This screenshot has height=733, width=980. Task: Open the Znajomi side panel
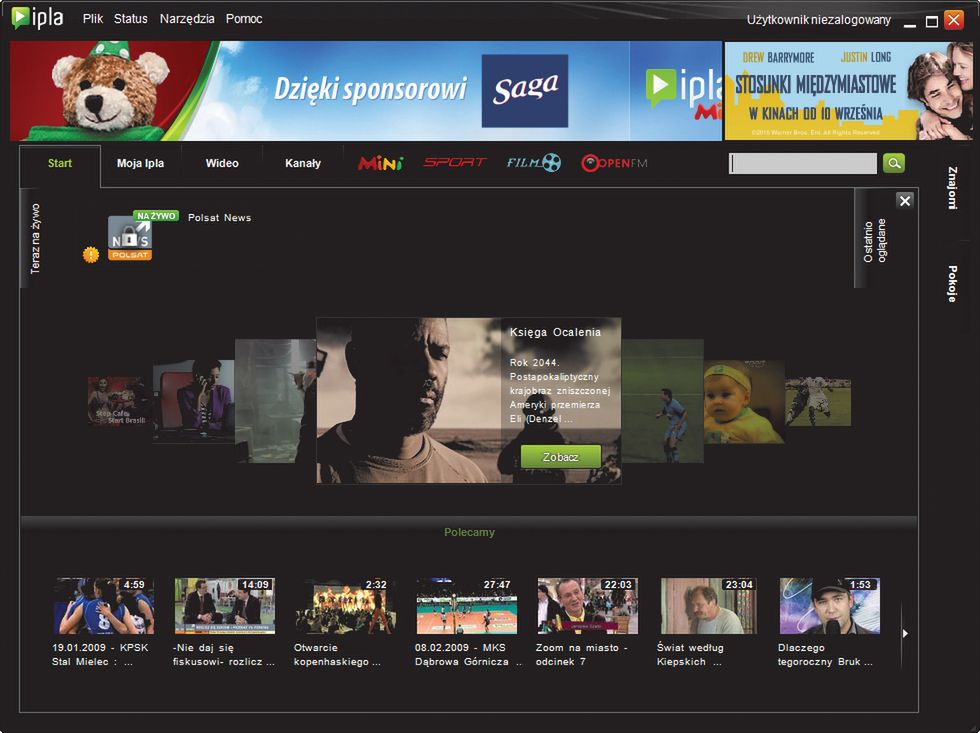pyautogui.click(x=952, y=187)
